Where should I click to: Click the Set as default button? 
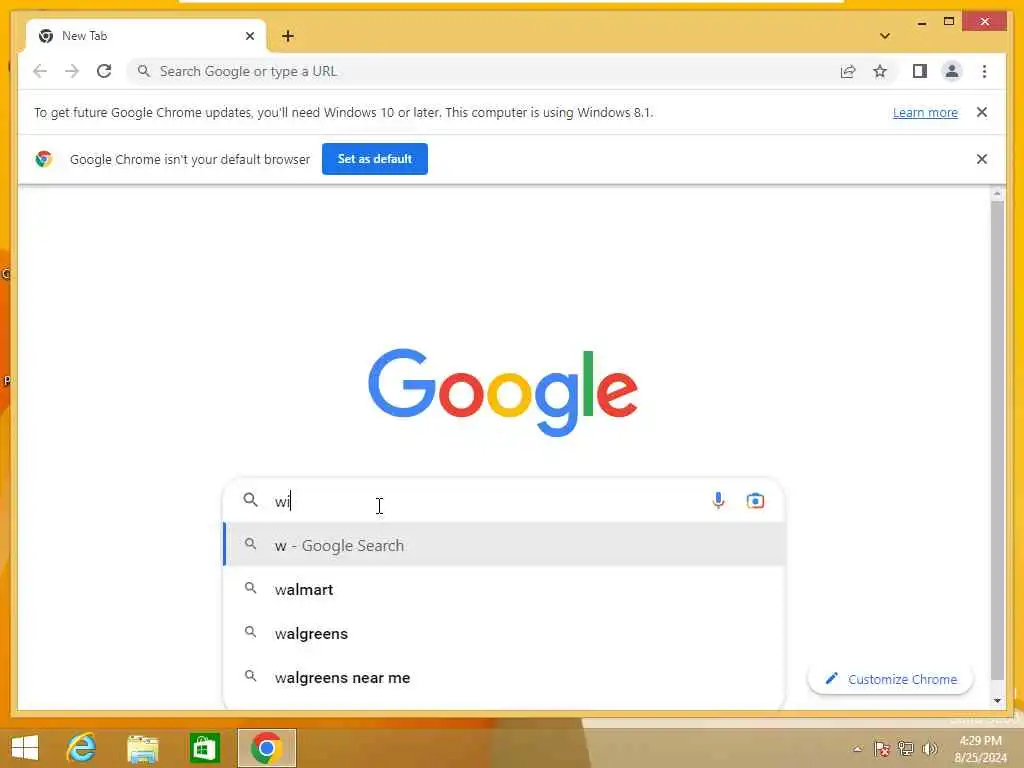pyautogui.click(x=374, y=159)
